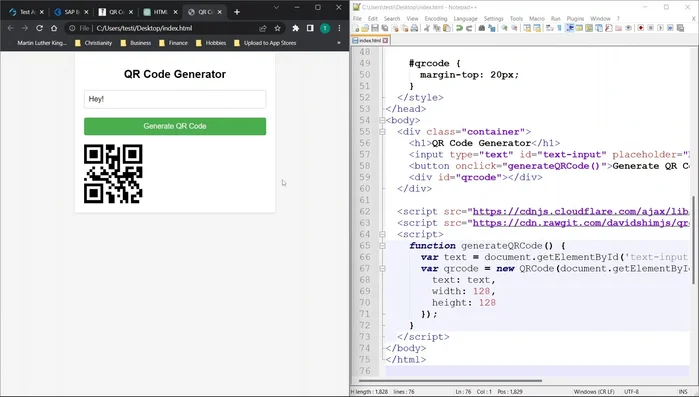Start macro recording with the red record icon
699x397 pixels.
click(x=641, y=28)
